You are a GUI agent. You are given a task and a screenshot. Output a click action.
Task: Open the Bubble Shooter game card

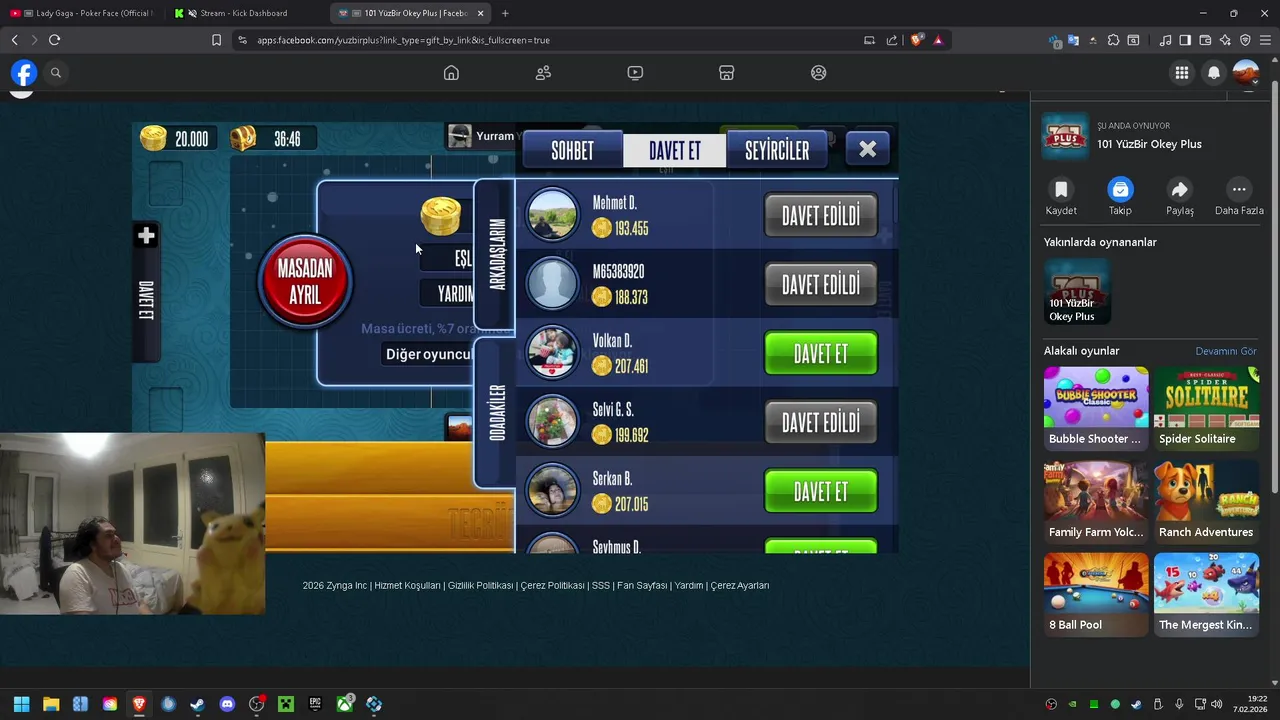[1096, 408]
